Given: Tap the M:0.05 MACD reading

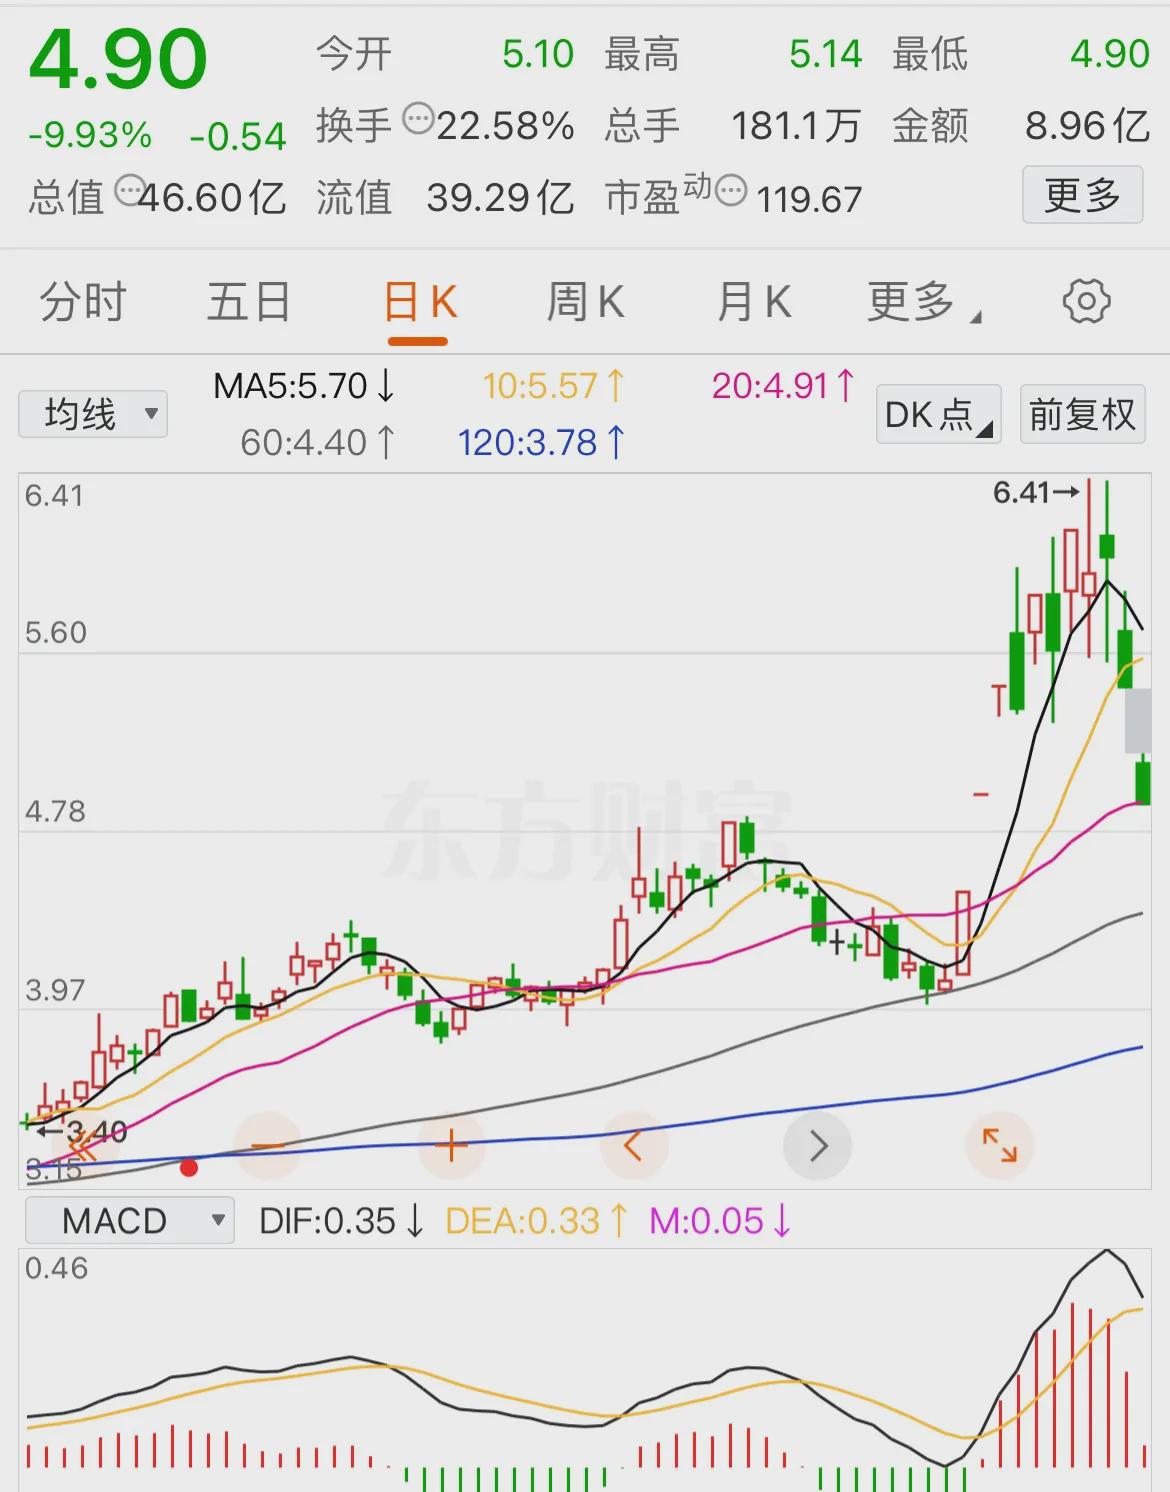Looking at the screenshot, I should (x=720, y=1221).
